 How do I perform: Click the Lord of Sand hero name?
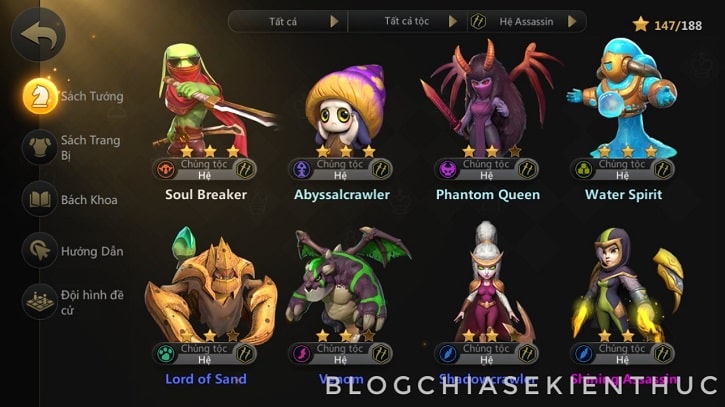pyautogui.click(x=206, y=379)
